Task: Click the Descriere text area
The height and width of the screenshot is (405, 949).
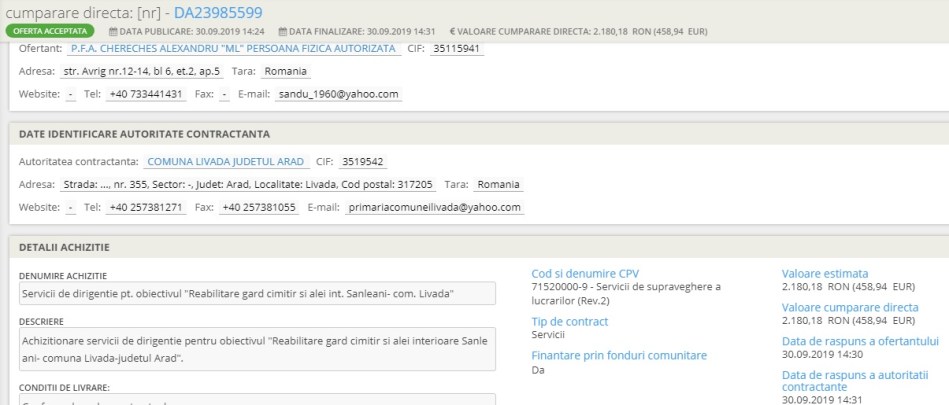Action: tap(257, 349)
